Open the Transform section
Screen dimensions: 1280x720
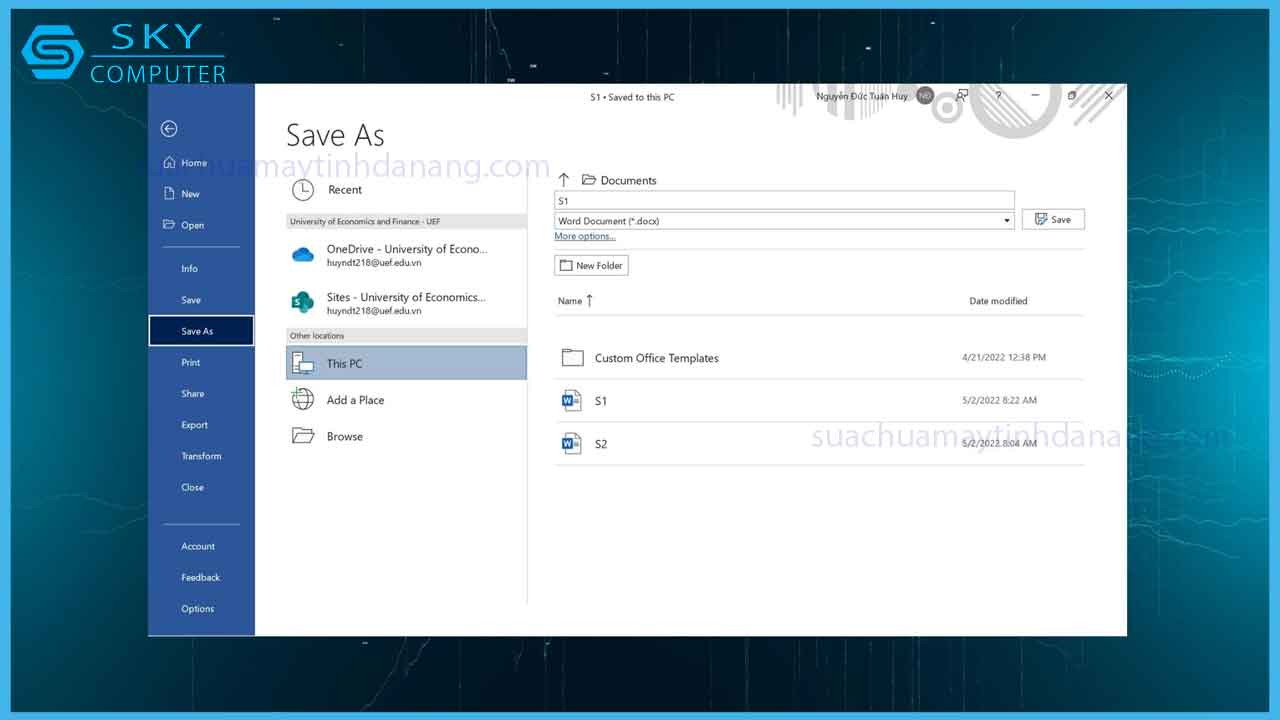coord(201,456)
